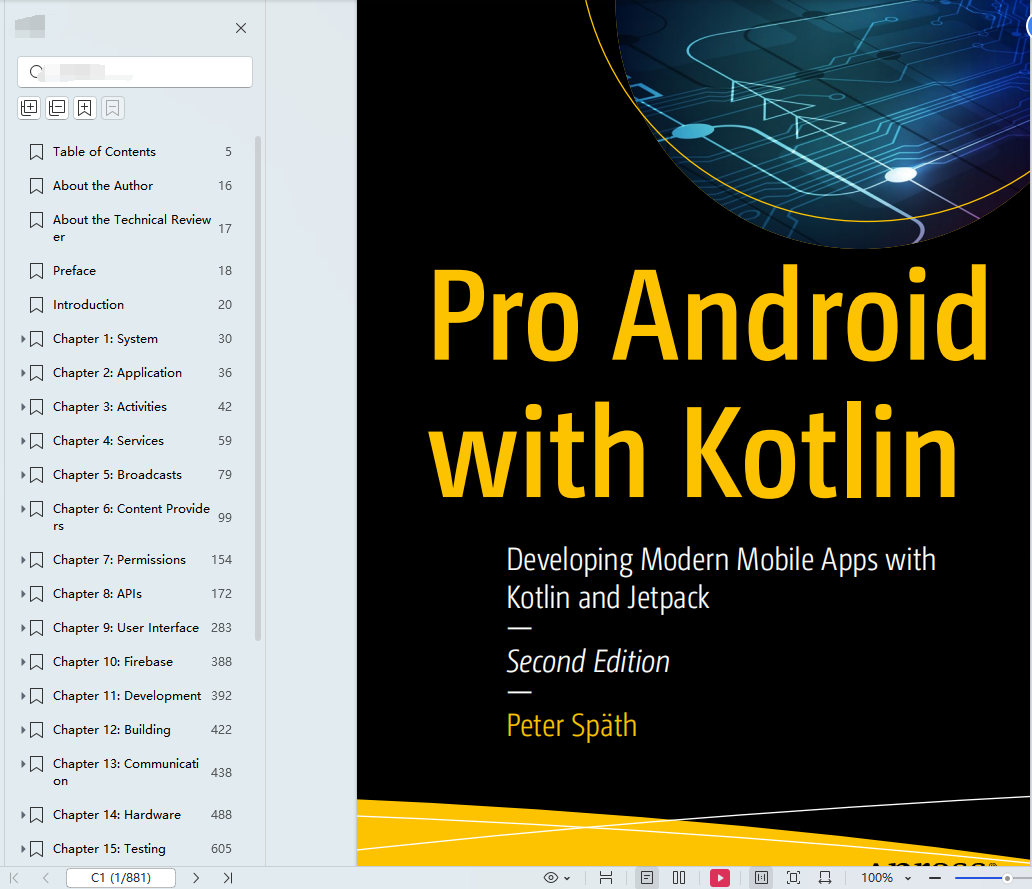Expand the Chapter 14: Hardware bookmark
This screenshot has width=1032, height=889.
[23, 815]
